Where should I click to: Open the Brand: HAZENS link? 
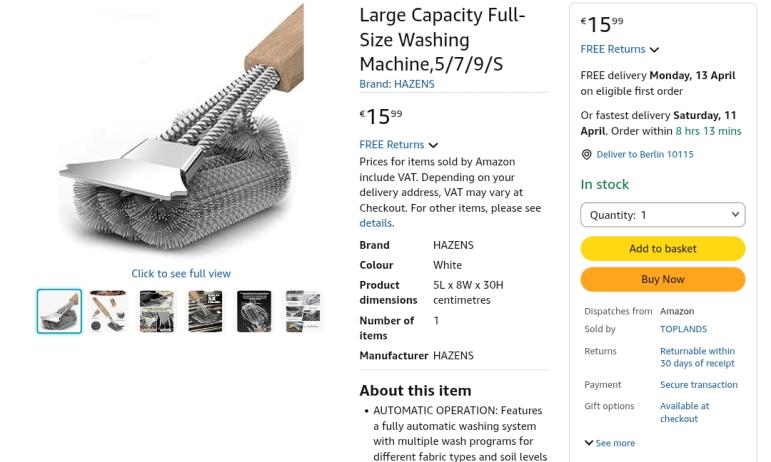tap(396, 84)
